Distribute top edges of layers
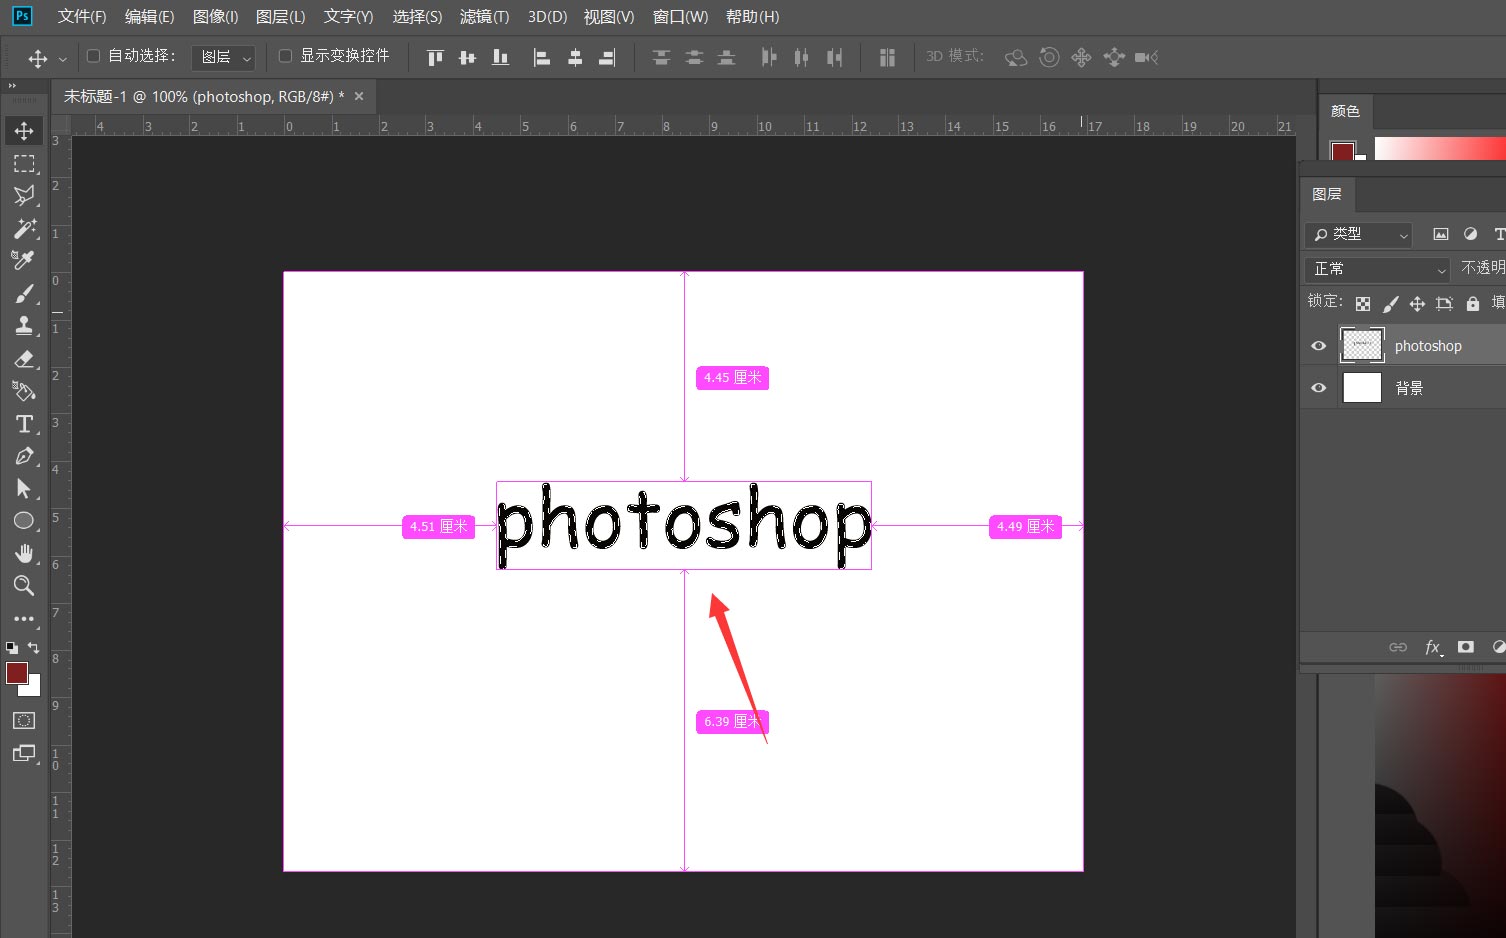This screenshot has width=1506, height=938. [661, 57]
